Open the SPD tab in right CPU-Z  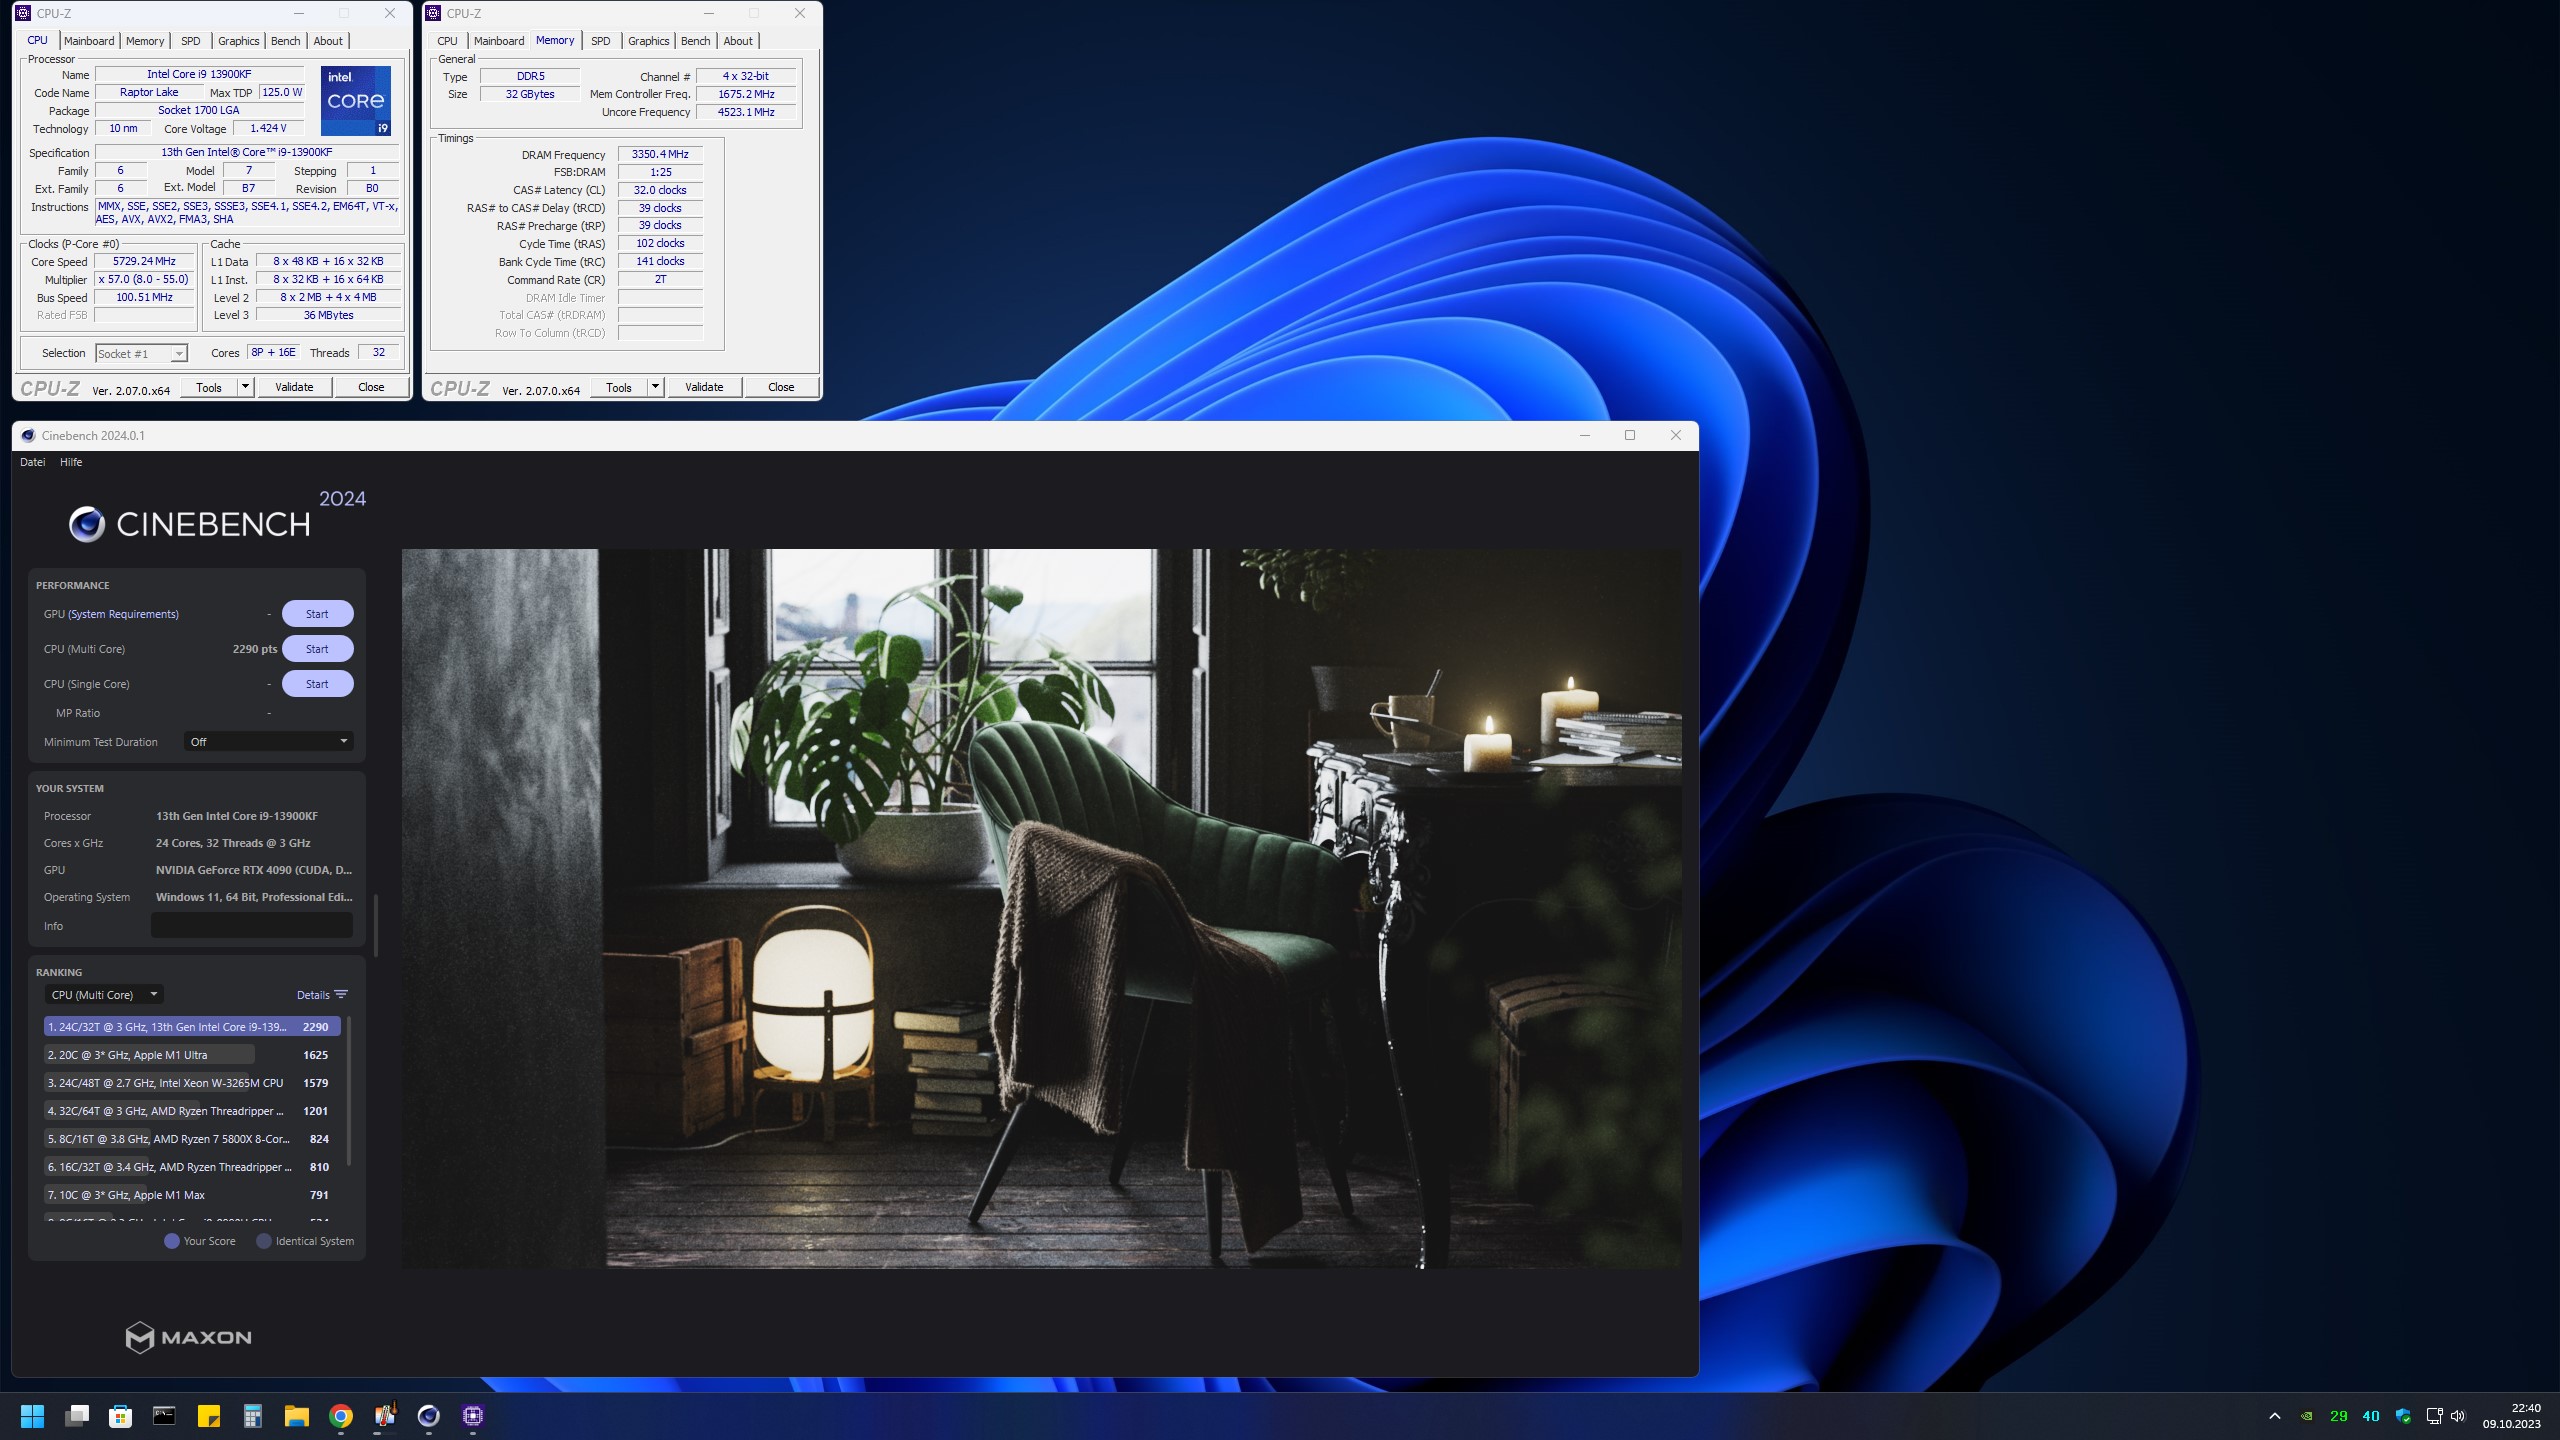coord(600,41)
